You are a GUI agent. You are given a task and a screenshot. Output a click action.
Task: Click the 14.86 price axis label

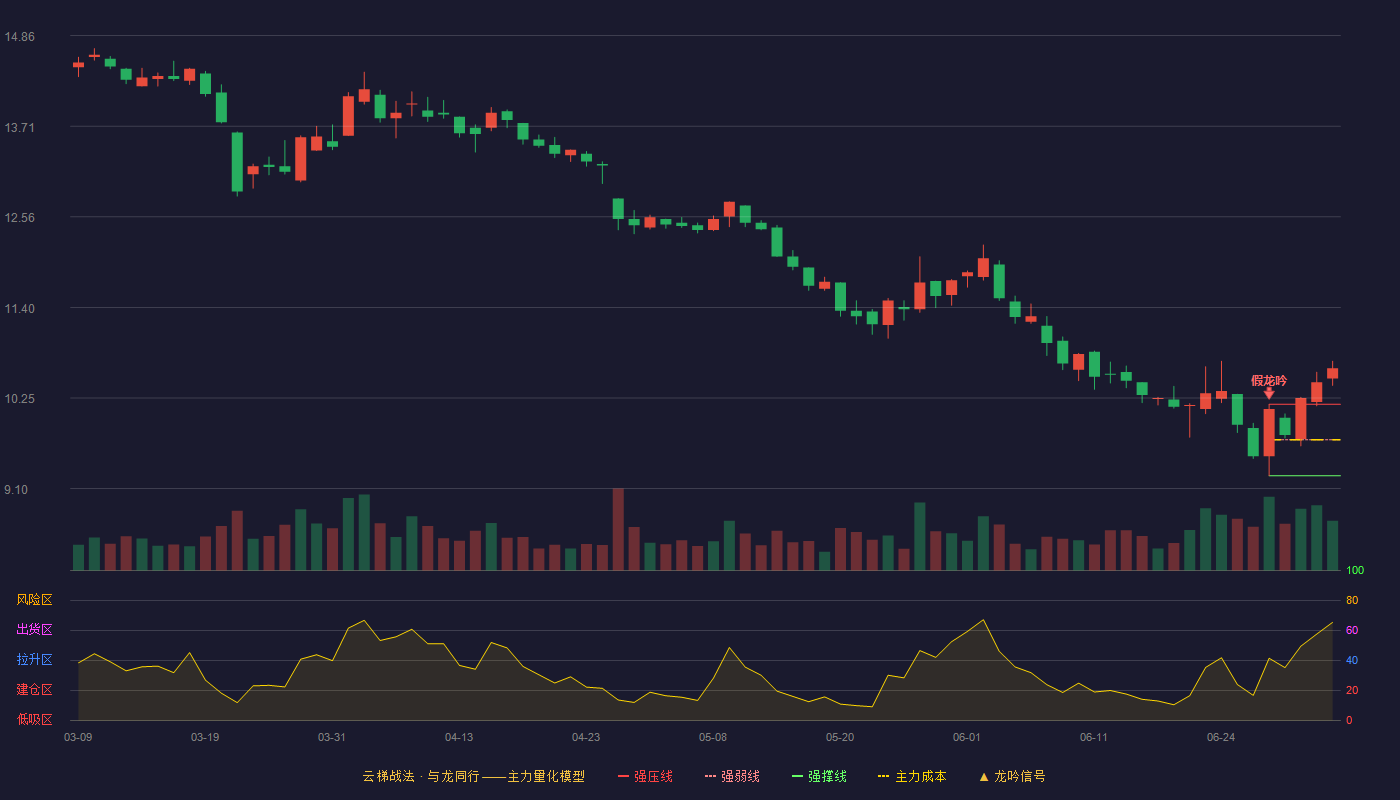[x=19, y=37]
